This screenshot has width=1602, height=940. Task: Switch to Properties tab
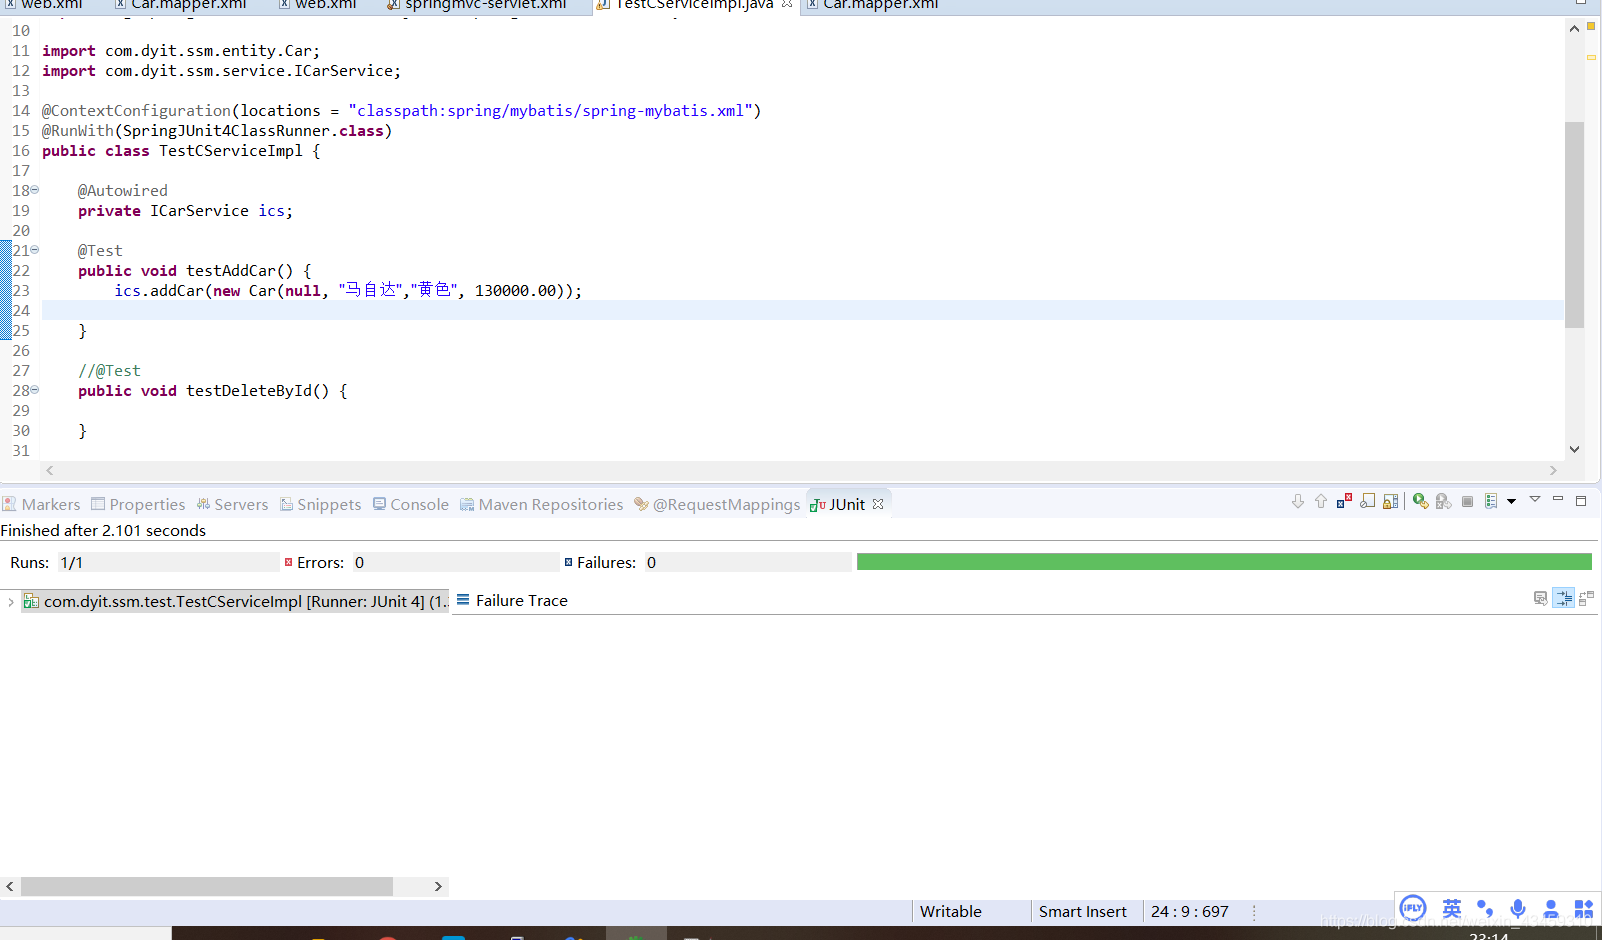coord(138,504)
